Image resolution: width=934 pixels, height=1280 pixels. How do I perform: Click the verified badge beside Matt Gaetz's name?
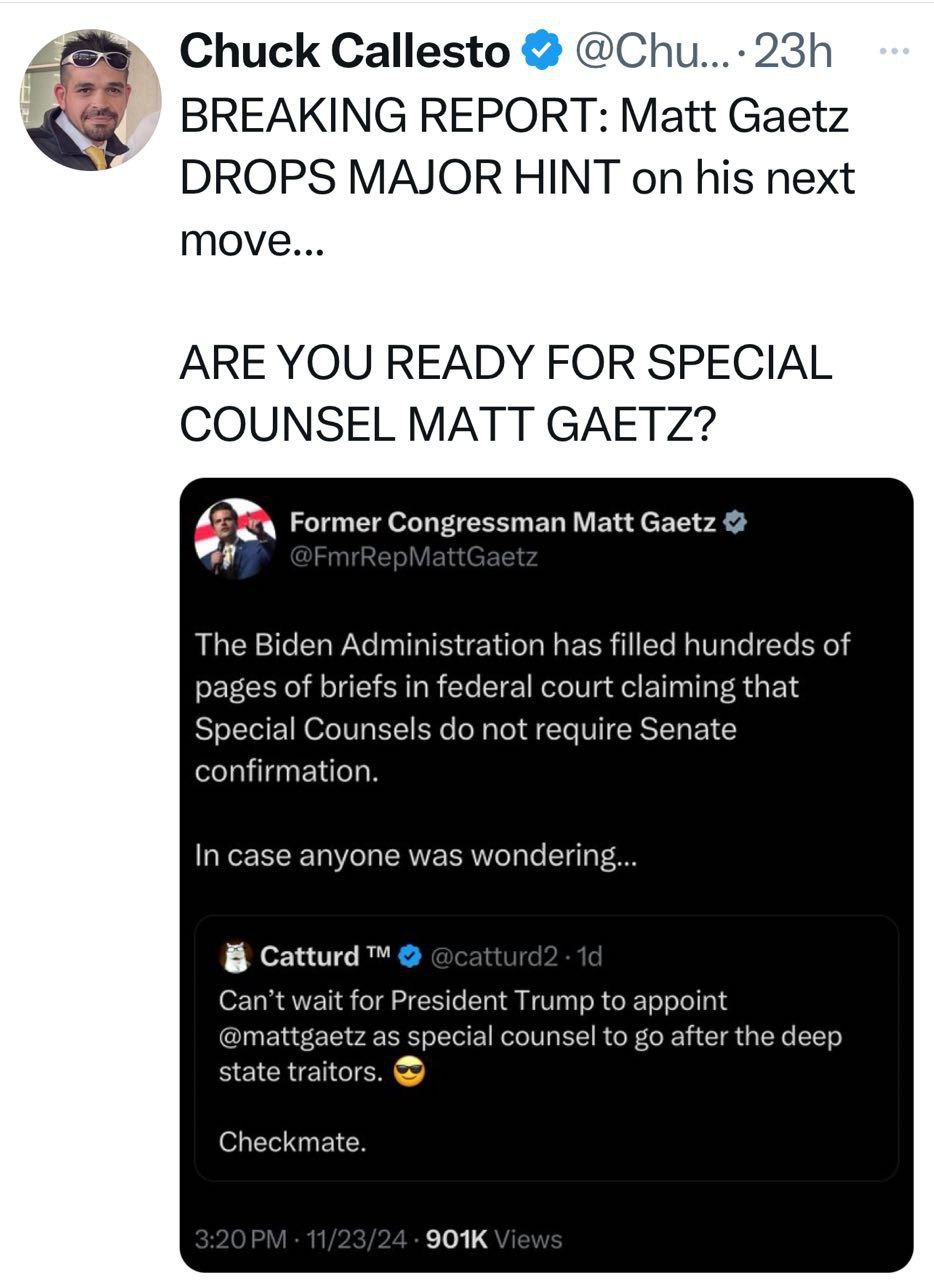737,522
